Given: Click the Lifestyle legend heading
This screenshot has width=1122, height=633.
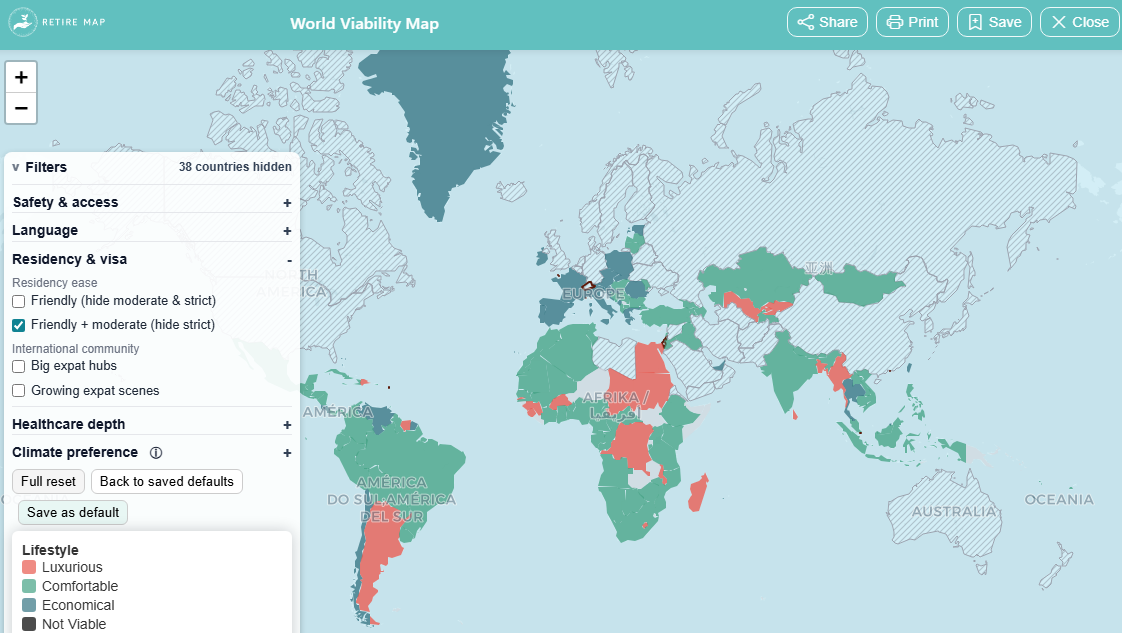Looking at the screenshot, I should pyautogui.click(x=50, y=550).
